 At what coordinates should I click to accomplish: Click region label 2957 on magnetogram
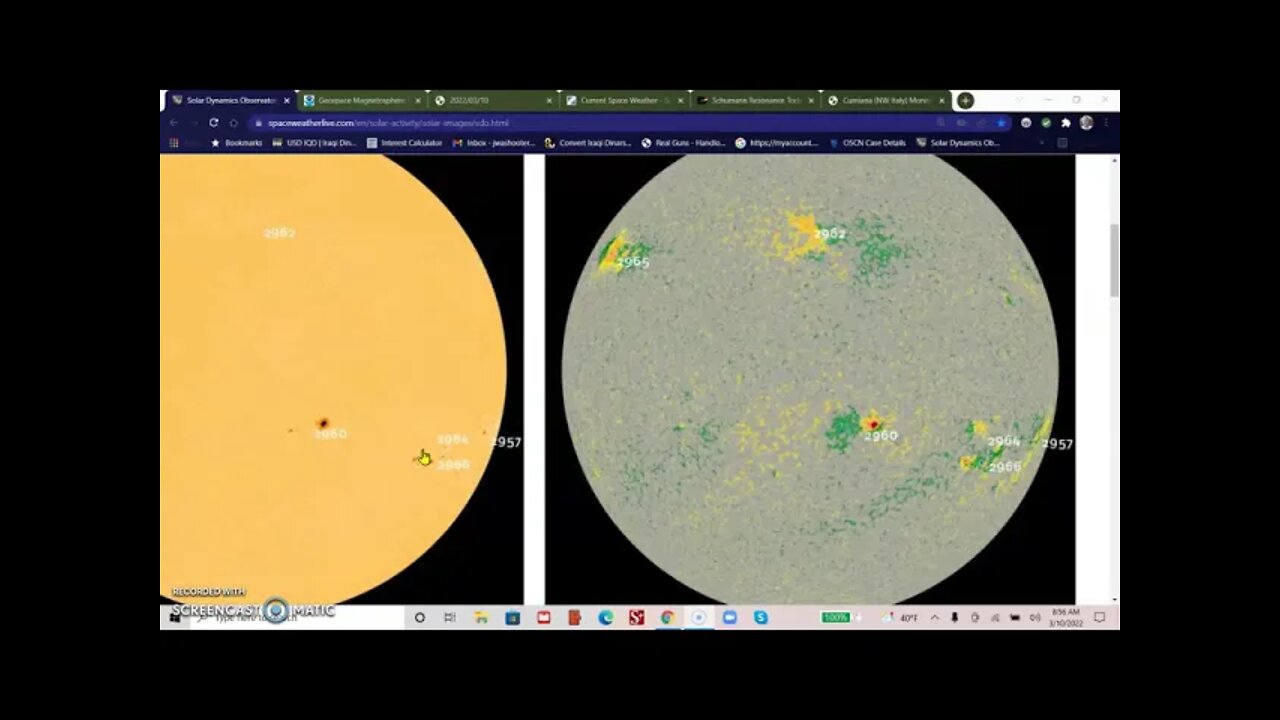tap(1057, 444)
